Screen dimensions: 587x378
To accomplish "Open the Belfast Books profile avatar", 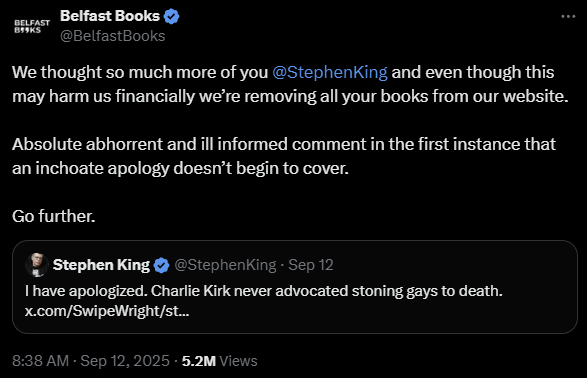I will (32, 27).
